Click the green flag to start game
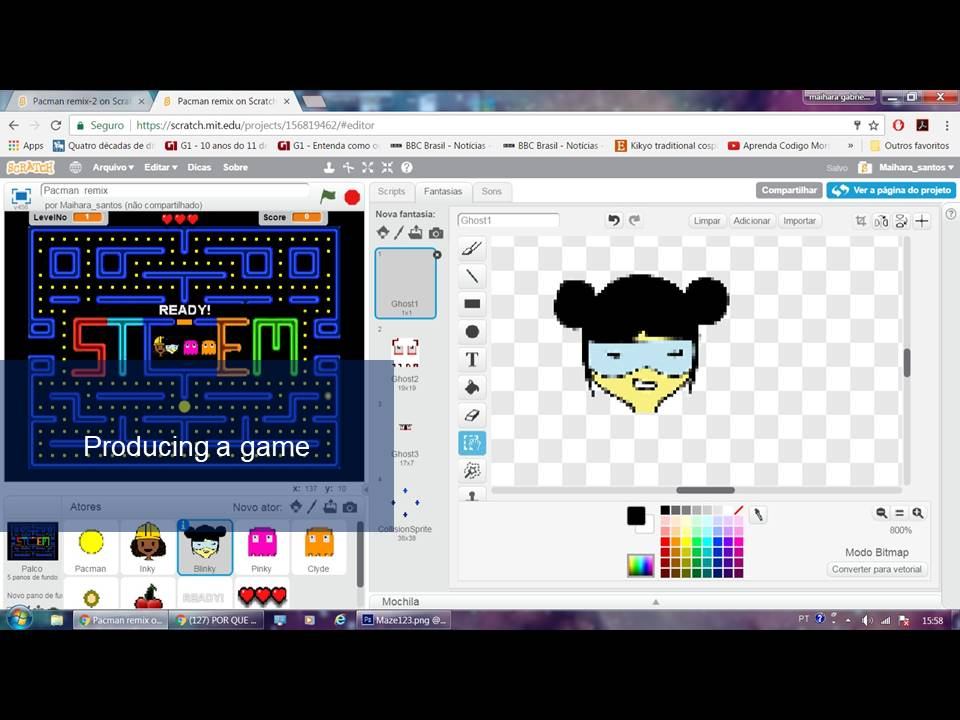This screenshot has height=720, width=960. (x=328, y=196)
